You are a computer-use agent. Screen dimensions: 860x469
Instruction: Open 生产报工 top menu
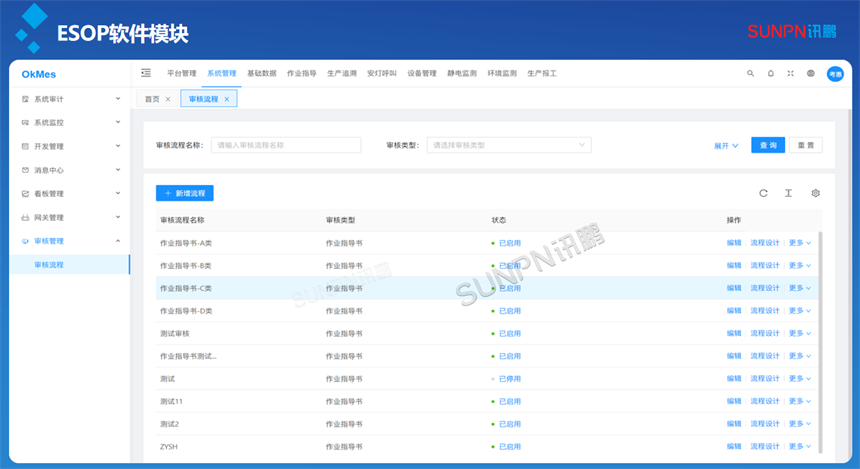[542, 74]
